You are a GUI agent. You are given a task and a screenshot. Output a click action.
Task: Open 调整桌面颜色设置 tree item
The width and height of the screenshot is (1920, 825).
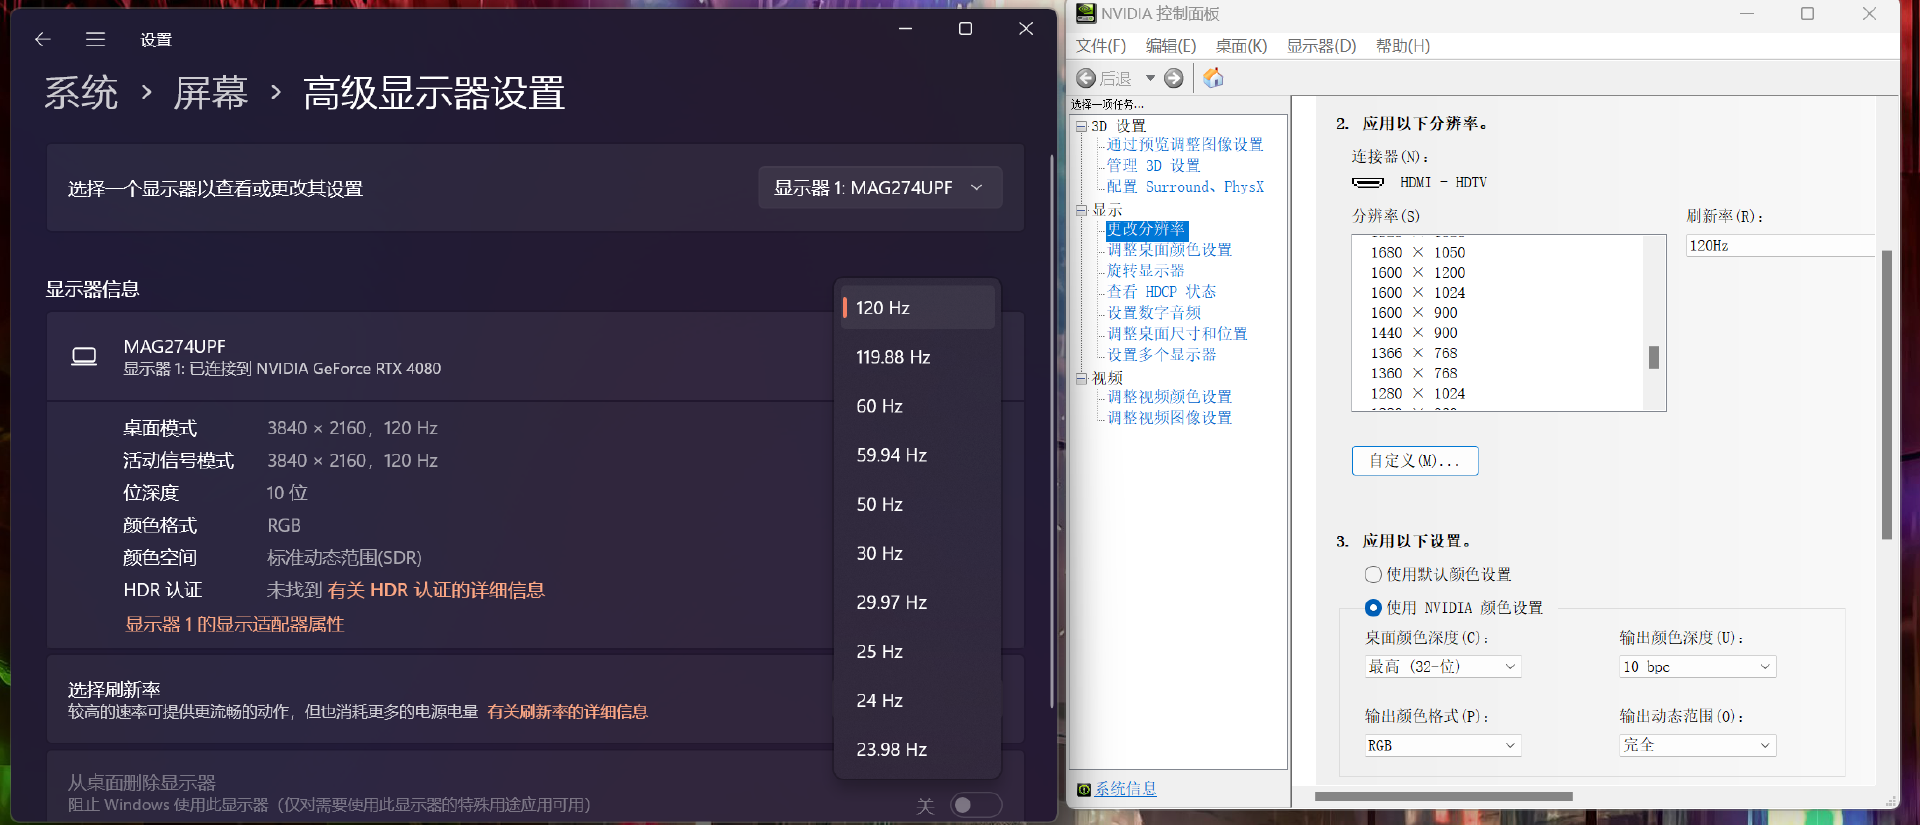coord(1169,250)
